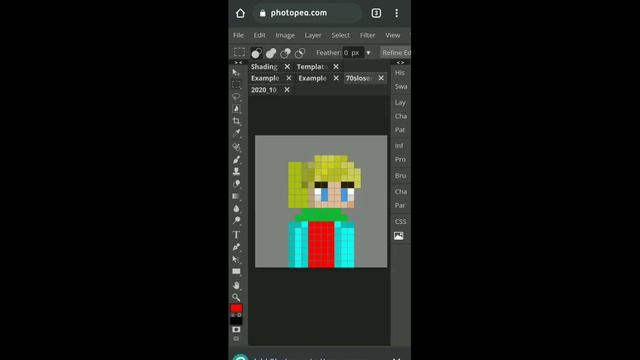
Task: Close the 70sloser document tab
Action: pyautogui.click(x=381, y=78)
